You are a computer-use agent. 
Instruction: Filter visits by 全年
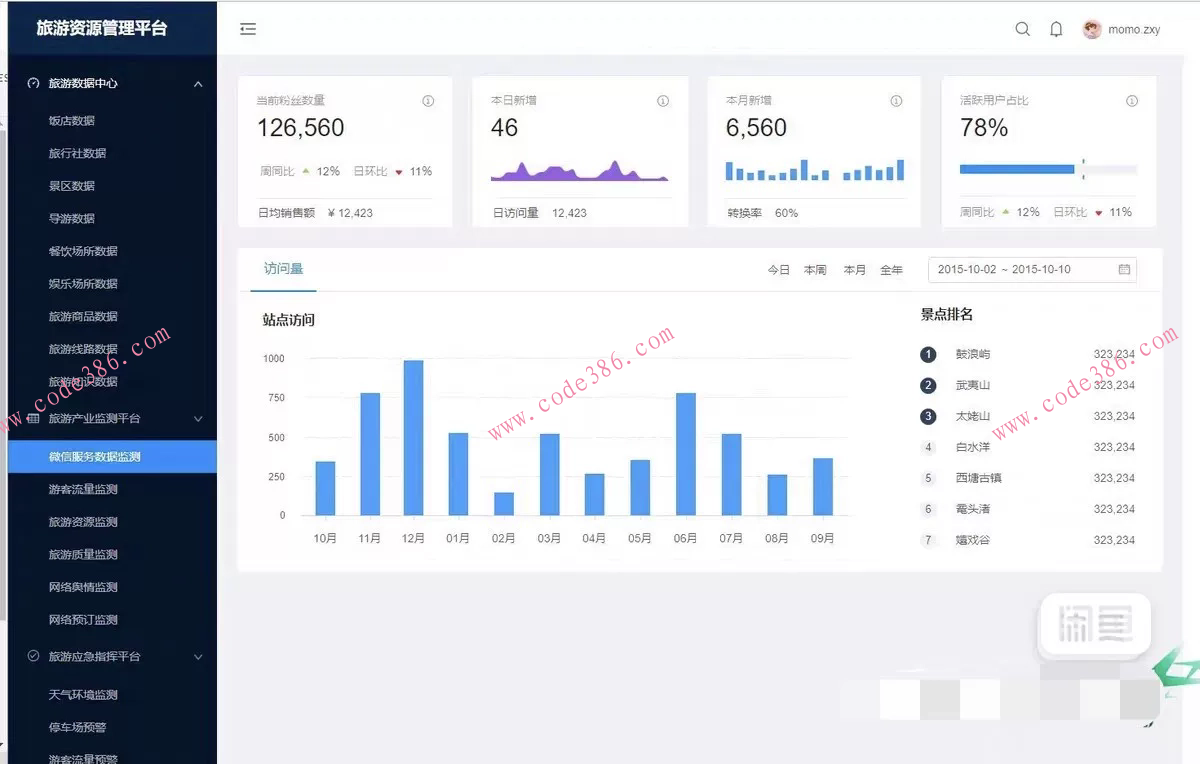click(x=891, y=270)
